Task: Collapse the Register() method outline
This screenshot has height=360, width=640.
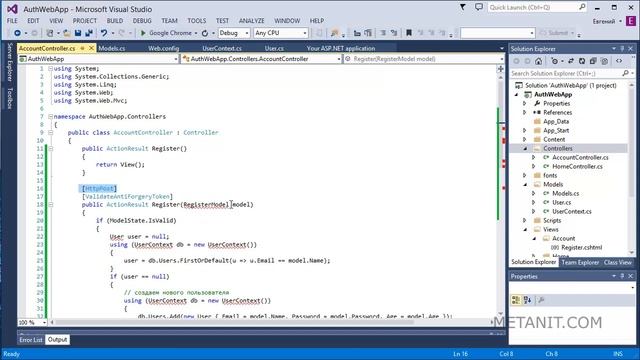Action: [51, 149]
